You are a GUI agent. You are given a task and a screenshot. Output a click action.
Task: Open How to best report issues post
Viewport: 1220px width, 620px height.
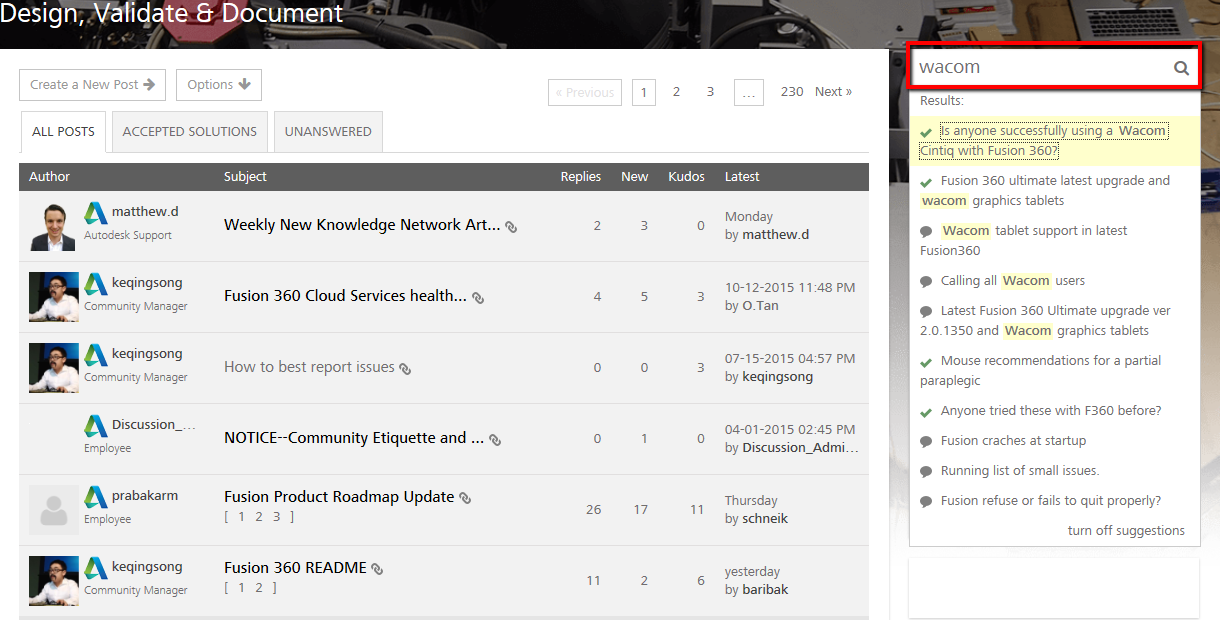pyautogui.click(x=309, y=367)
